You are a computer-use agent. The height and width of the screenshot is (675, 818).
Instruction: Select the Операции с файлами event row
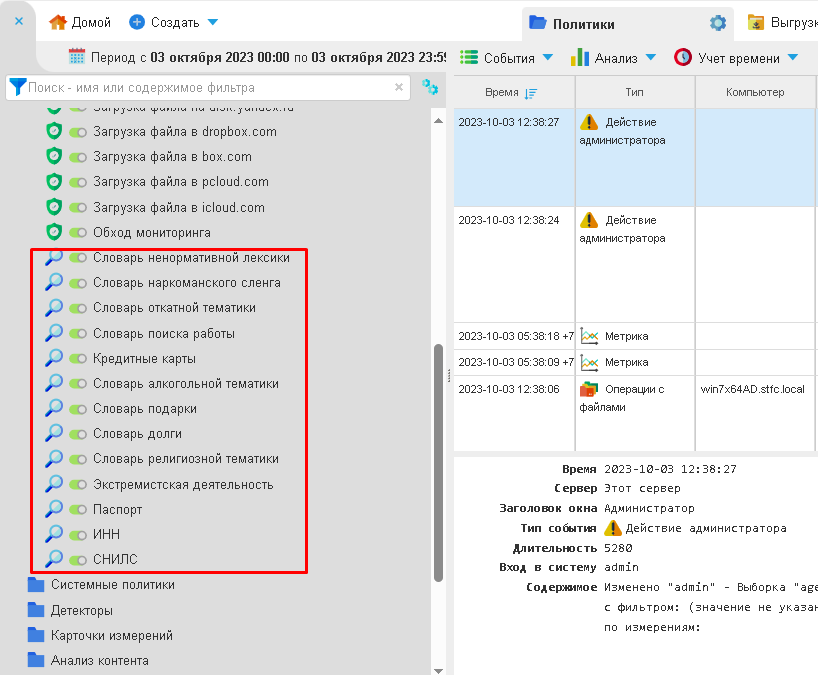point(634,398)
